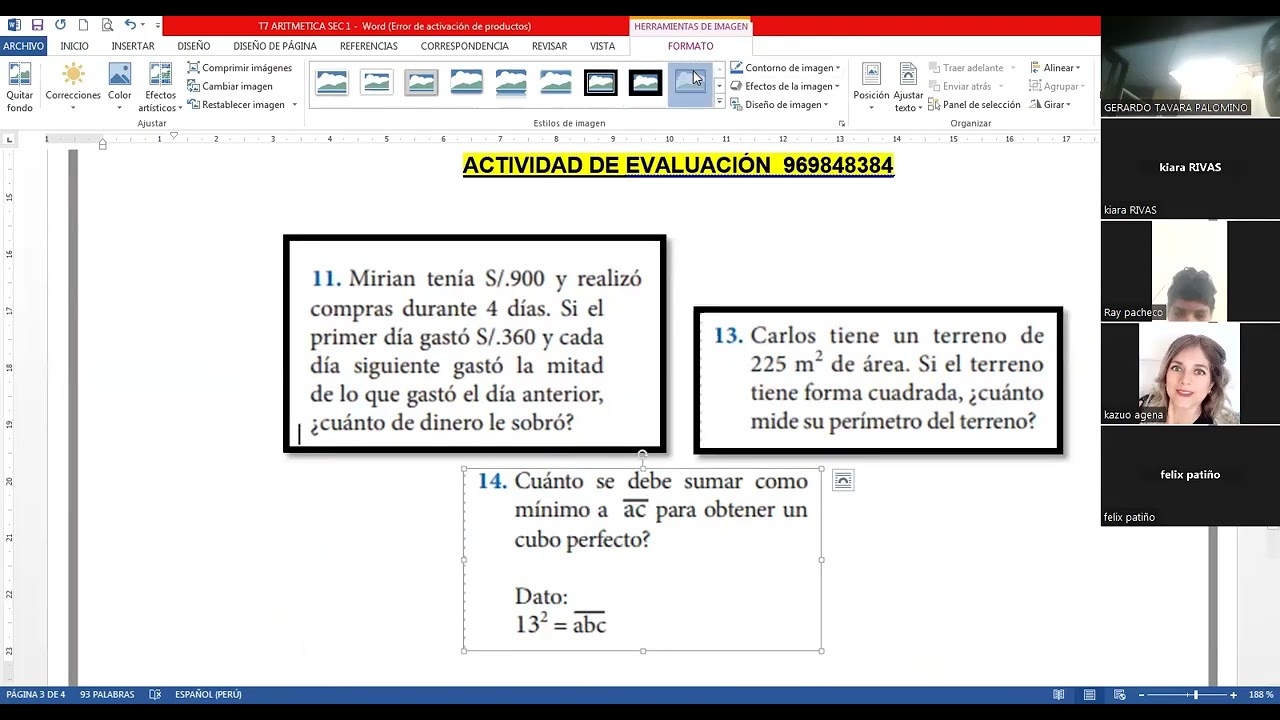Open Efectos artísticos menu
Image resolution: width=1280 pixels, height=720 pixels.
coord(160,88)
